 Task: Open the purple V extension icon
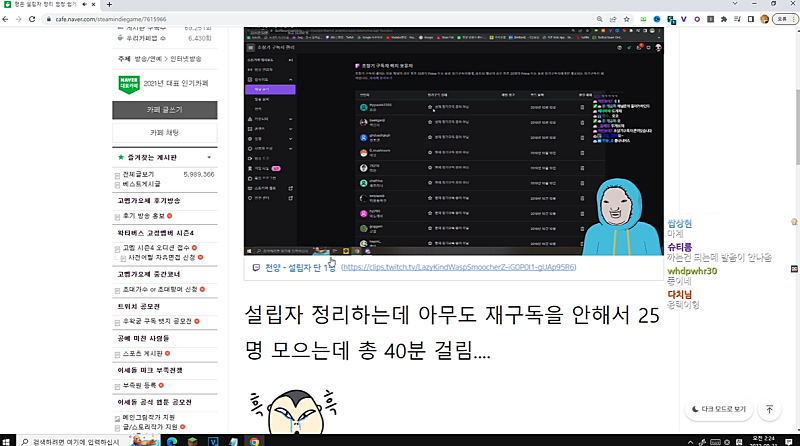684,19
